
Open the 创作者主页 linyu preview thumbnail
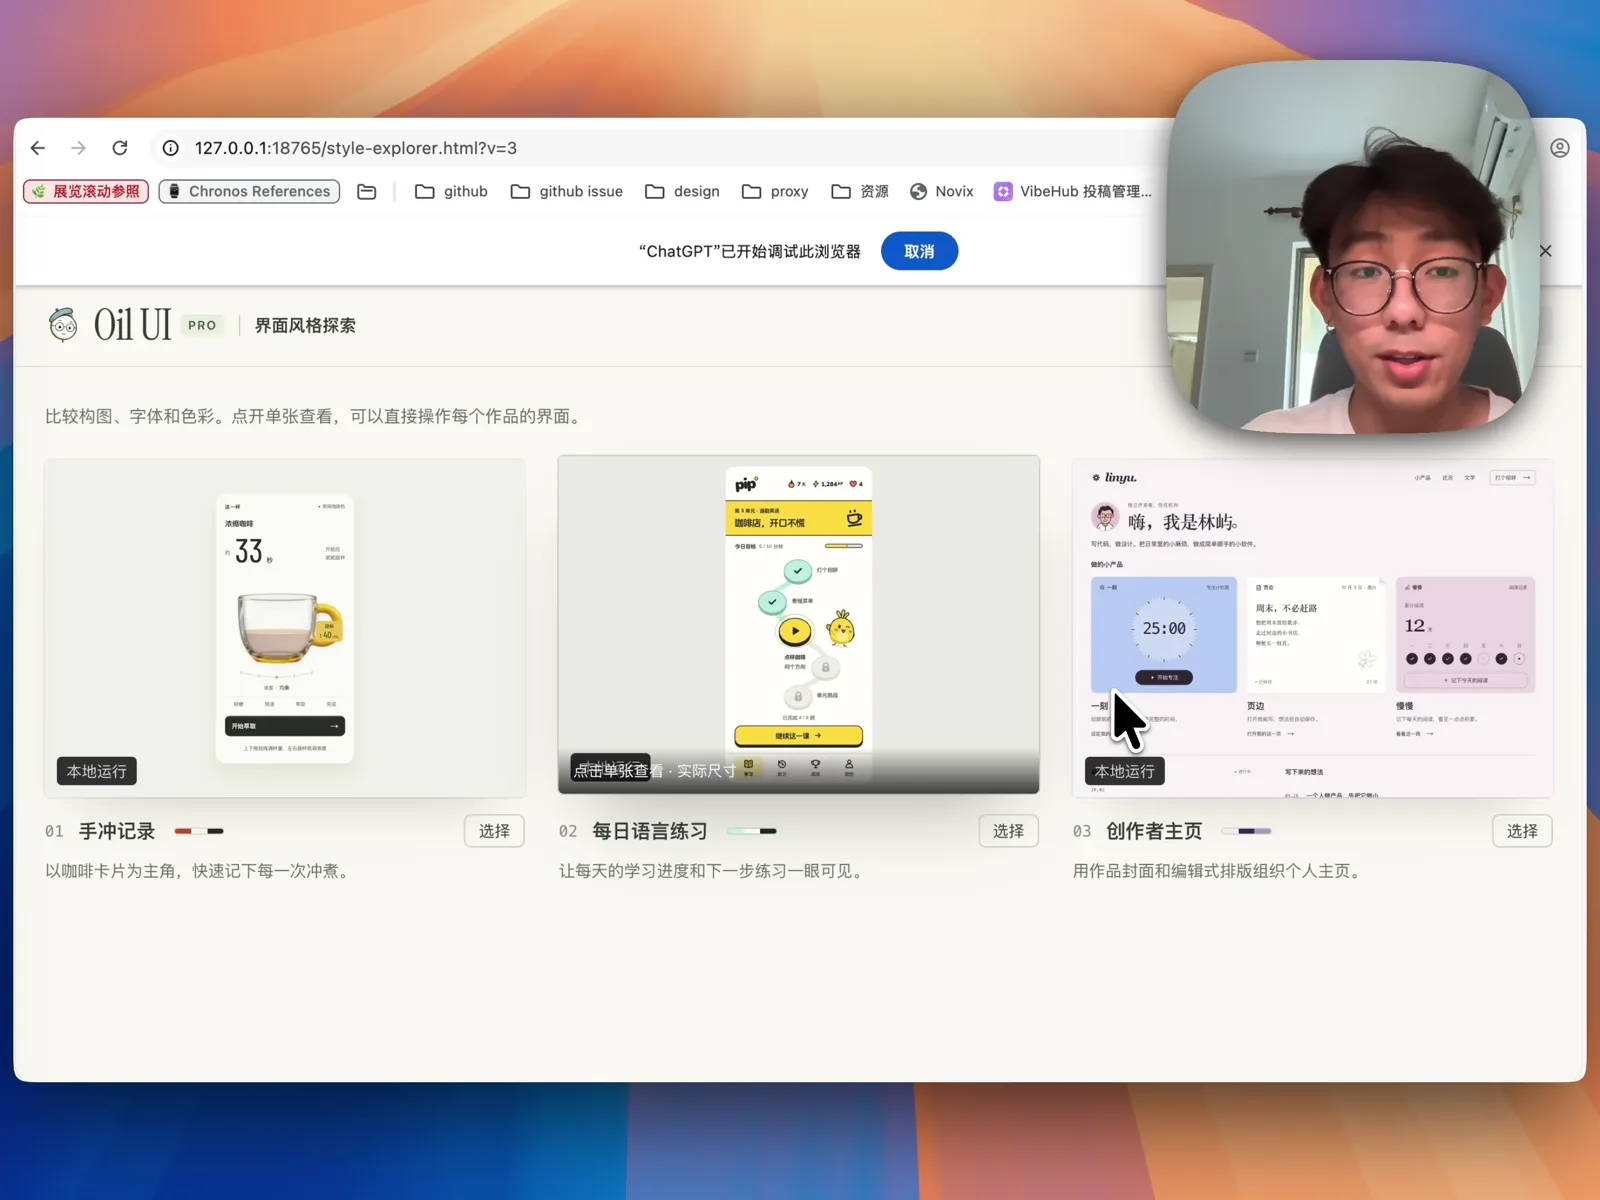1313,628
